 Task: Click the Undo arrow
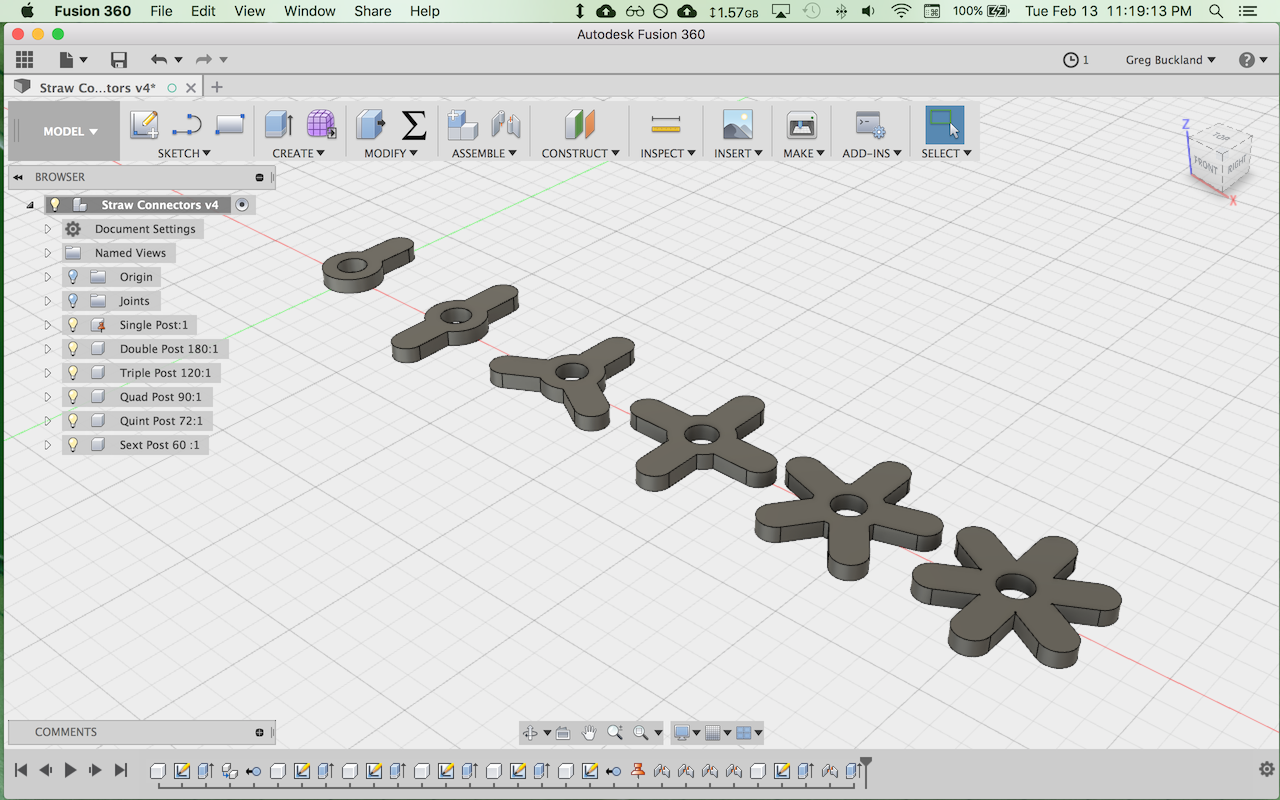159,60
